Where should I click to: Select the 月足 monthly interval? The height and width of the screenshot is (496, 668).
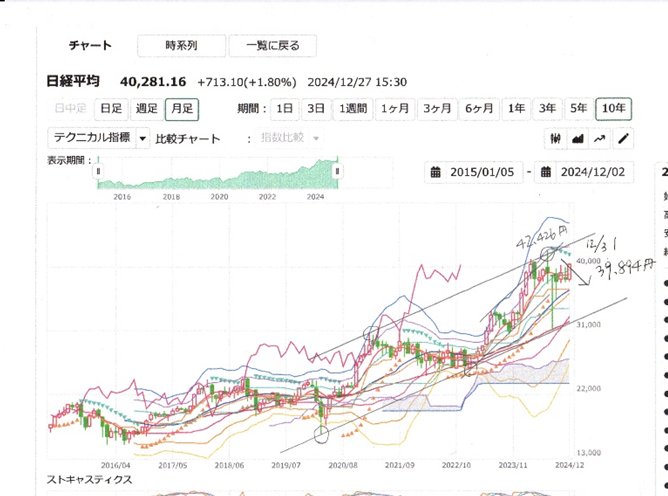181,108
